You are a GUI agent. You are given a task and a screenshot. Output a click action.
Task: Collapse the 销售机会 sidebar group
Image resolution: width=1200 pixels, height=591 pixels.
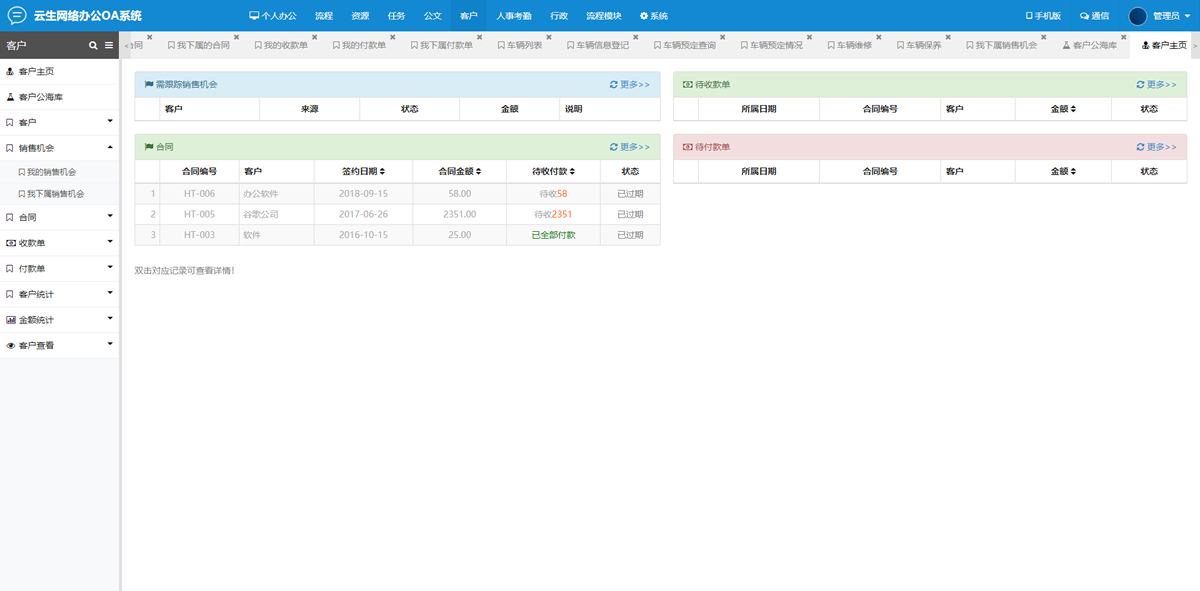coord(60,148)
